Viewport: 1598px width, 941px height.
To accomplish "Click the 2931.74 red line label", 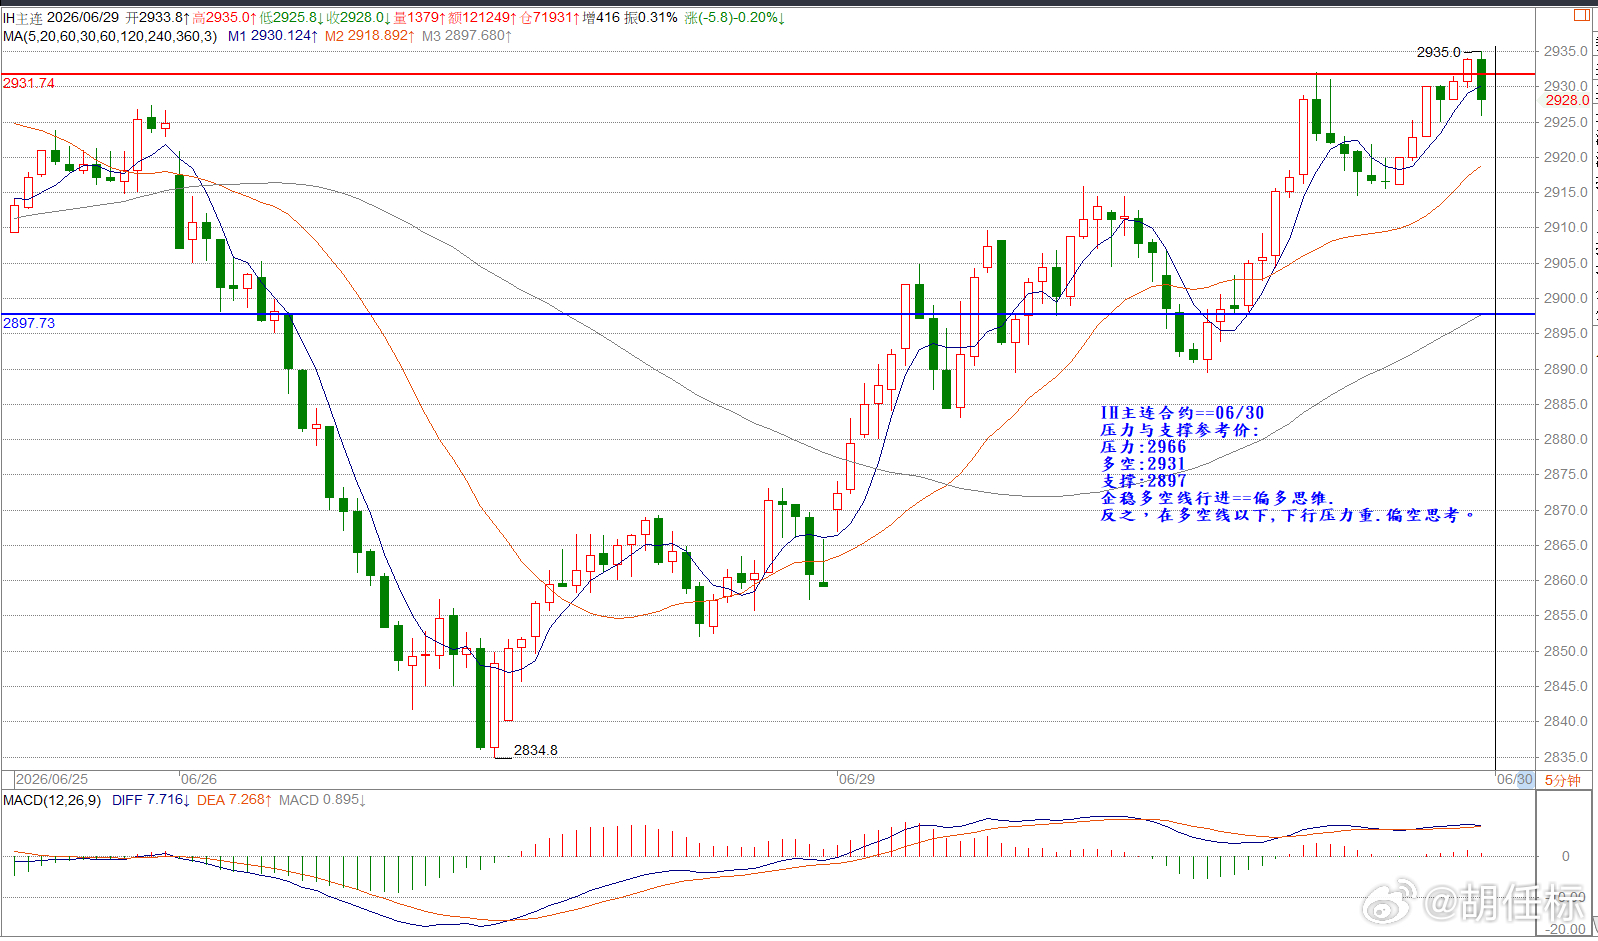I will (x=29, y=83).
